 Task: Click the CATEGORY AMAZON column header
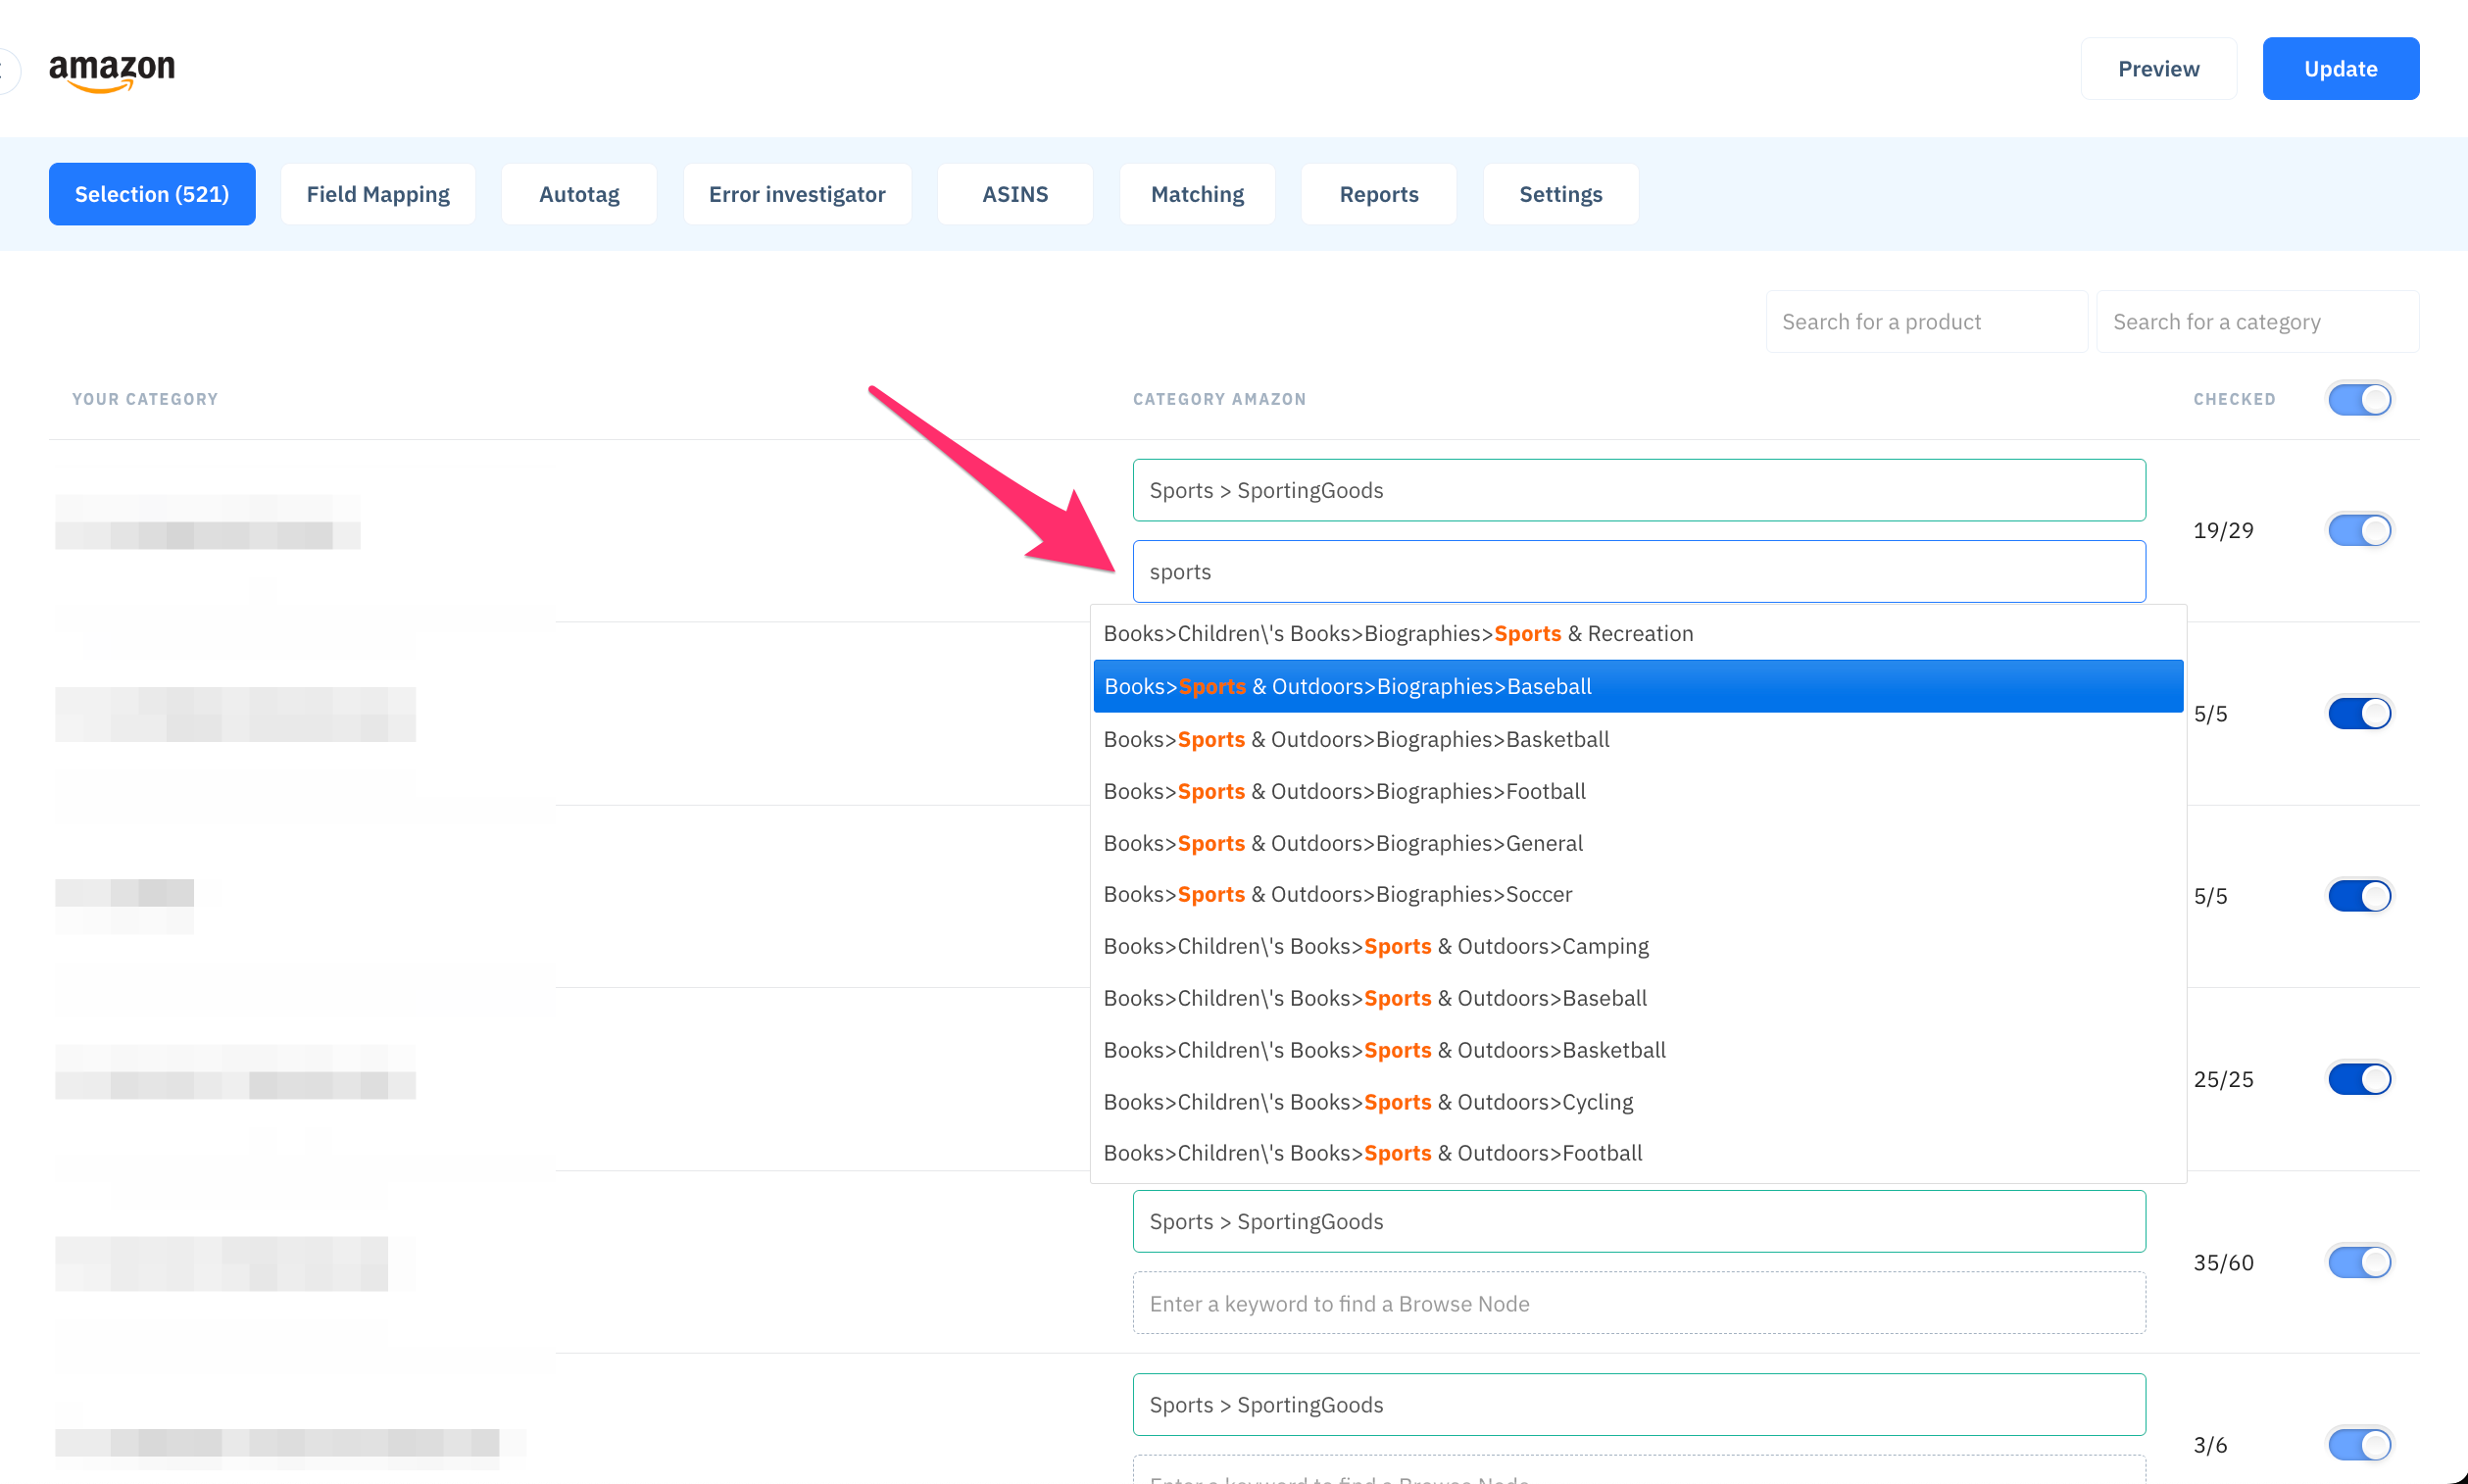click(1219, 399)
